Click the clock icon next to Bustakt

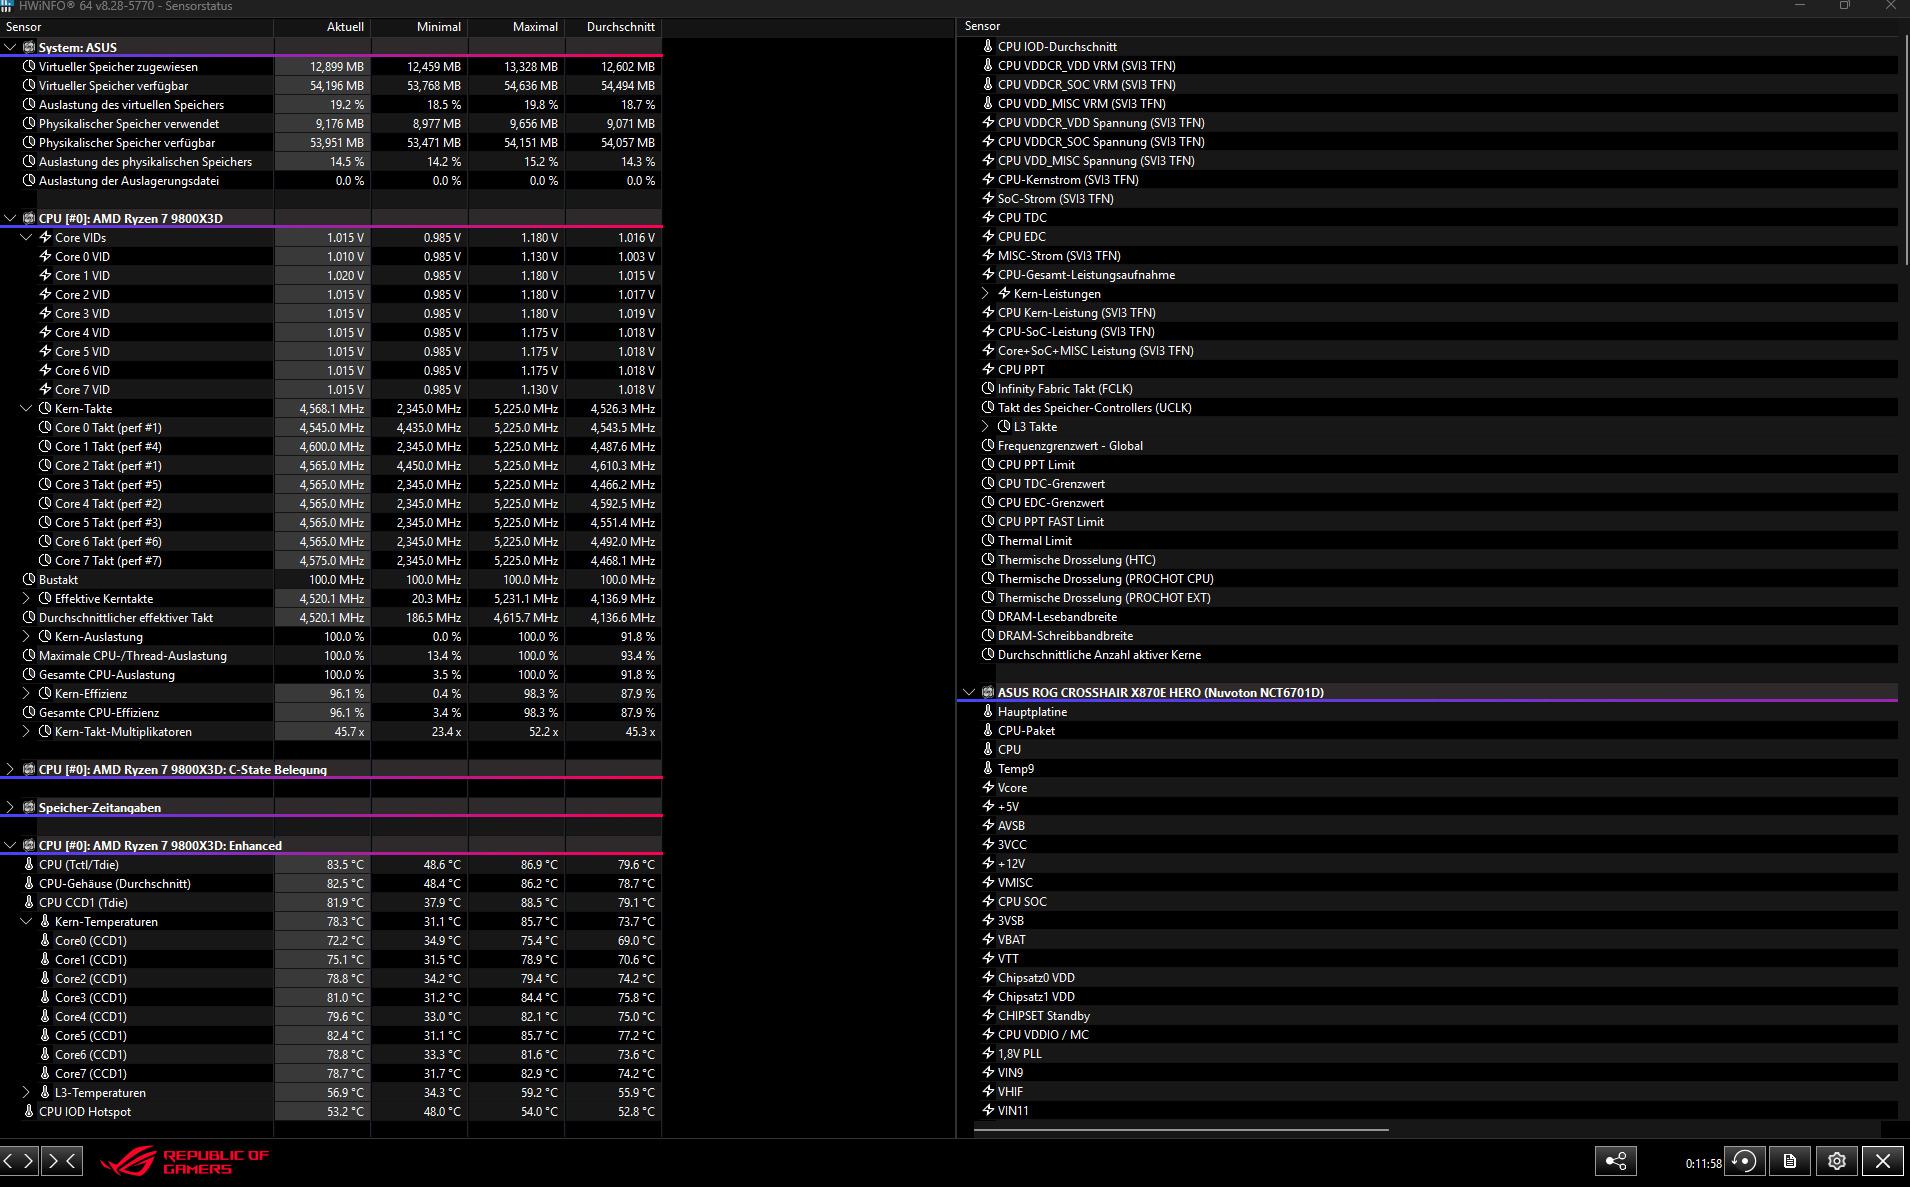click(29, 579)
